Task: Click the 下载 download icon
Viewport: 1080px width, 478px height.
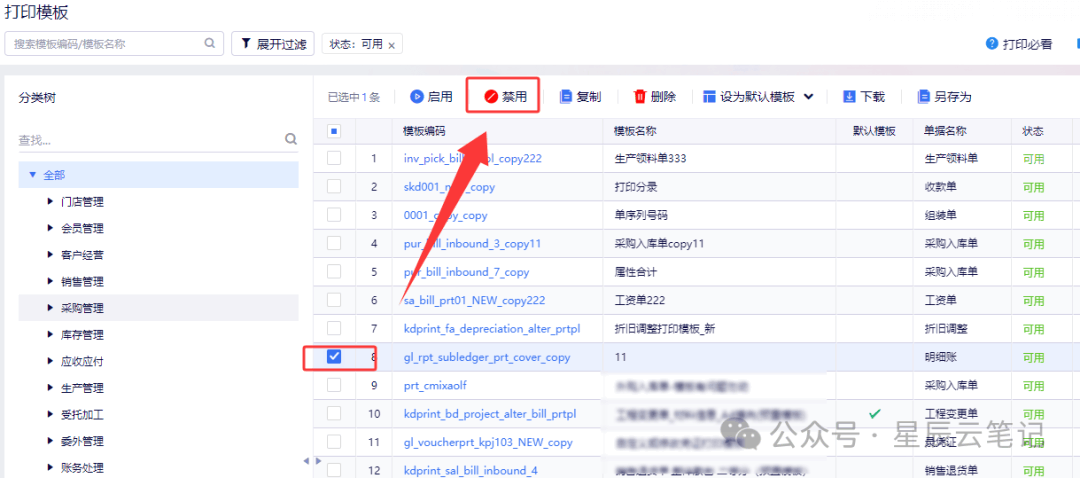Action: 849,97
